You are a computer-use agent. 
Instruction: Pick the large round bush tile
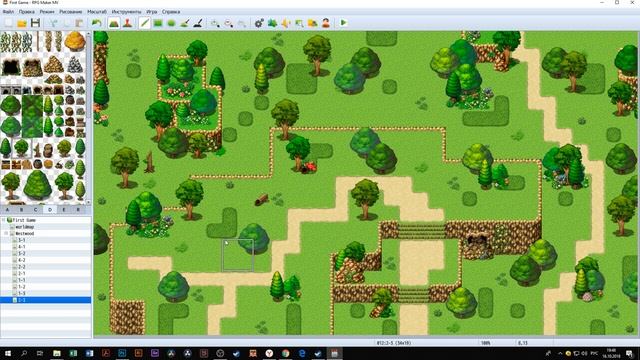37,185
